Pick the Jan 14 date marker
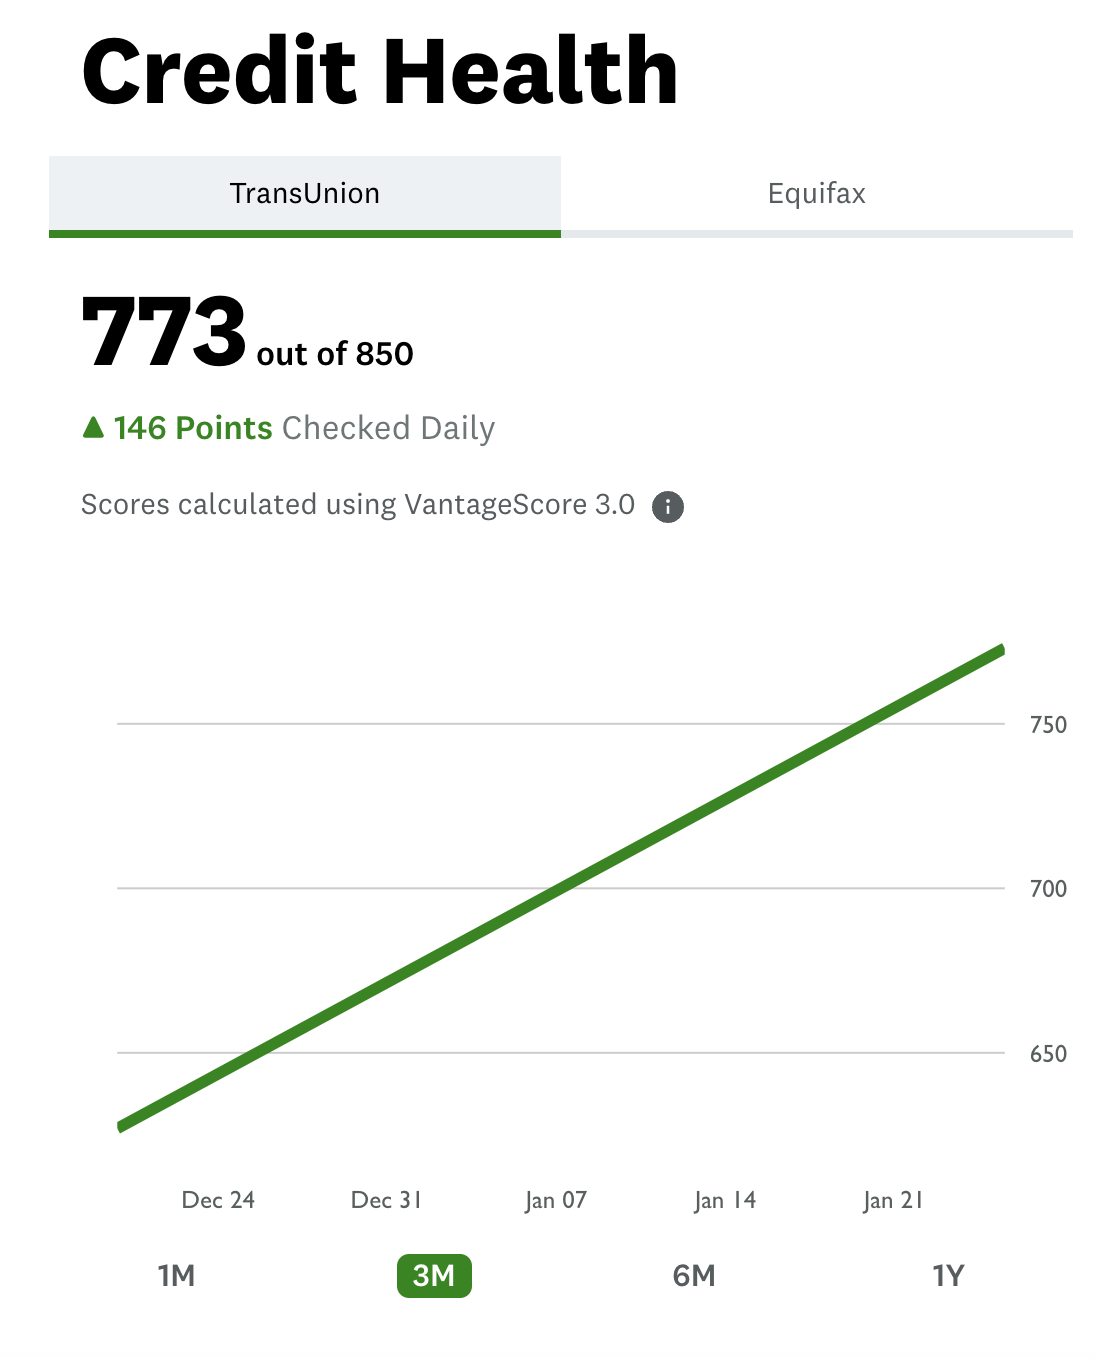This screenshot has width=1094, height=1358. click(x=725, y=1200)
